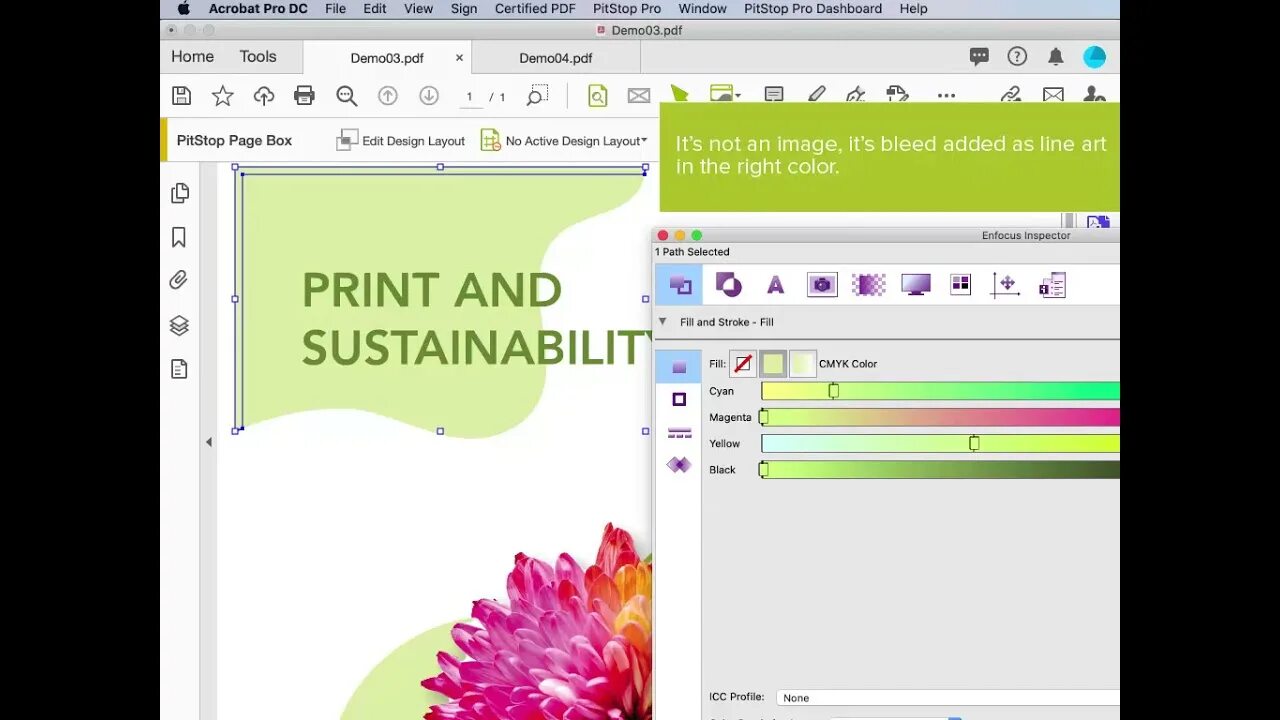The width and height of the screenshot is (1280, 720).
Task: Open the comment note tool
Action: coord(774,94)
